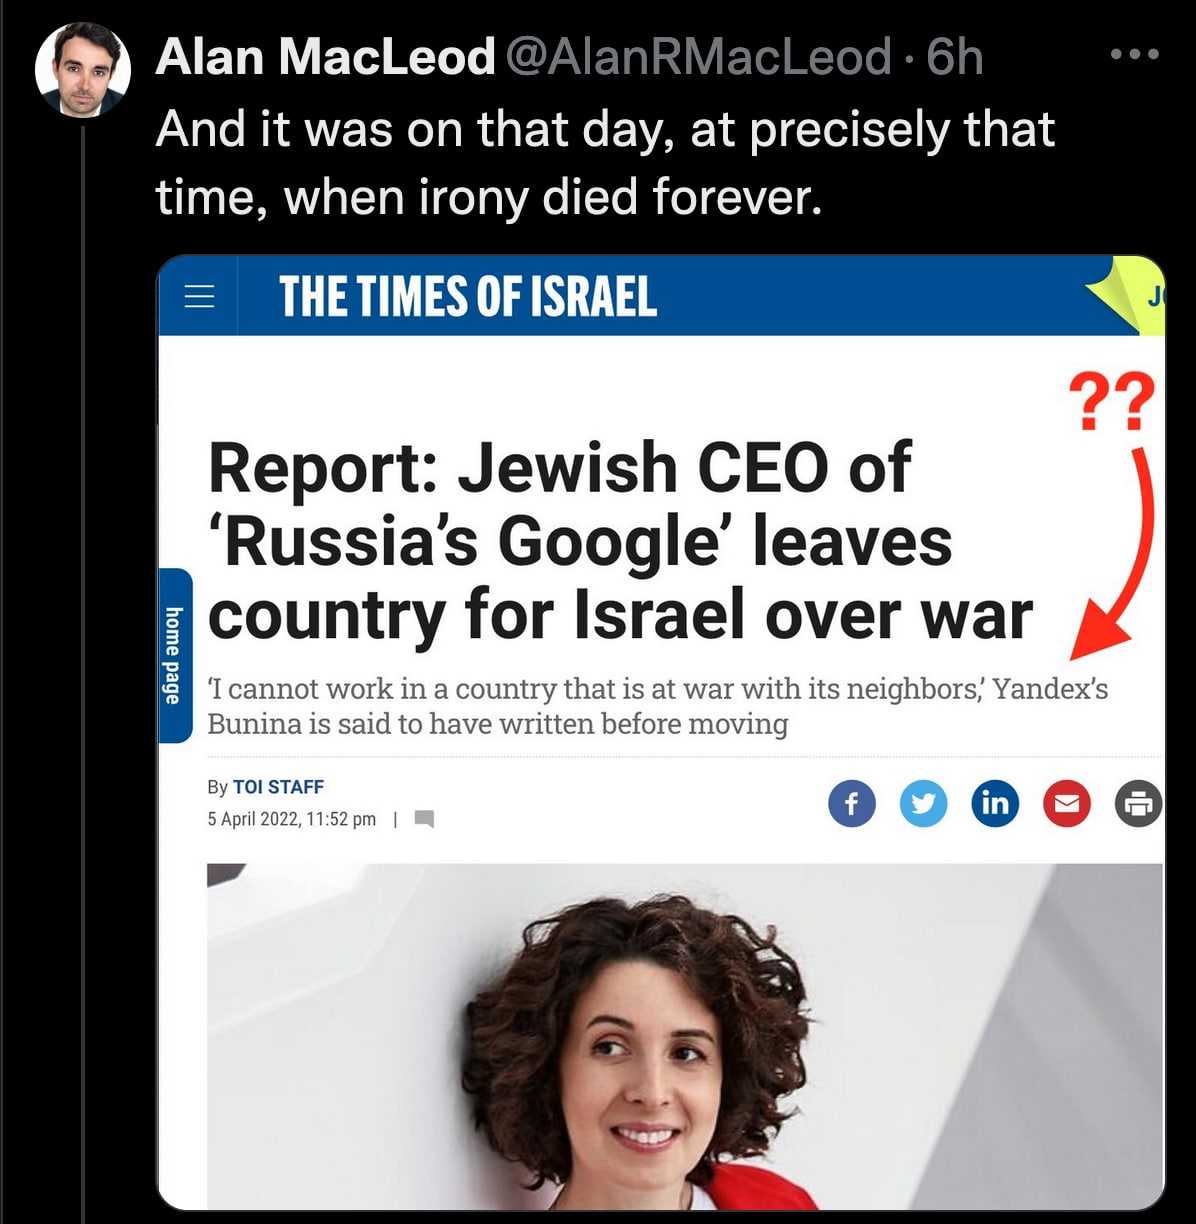Share article via Twitter bird icon

point(923,804)
